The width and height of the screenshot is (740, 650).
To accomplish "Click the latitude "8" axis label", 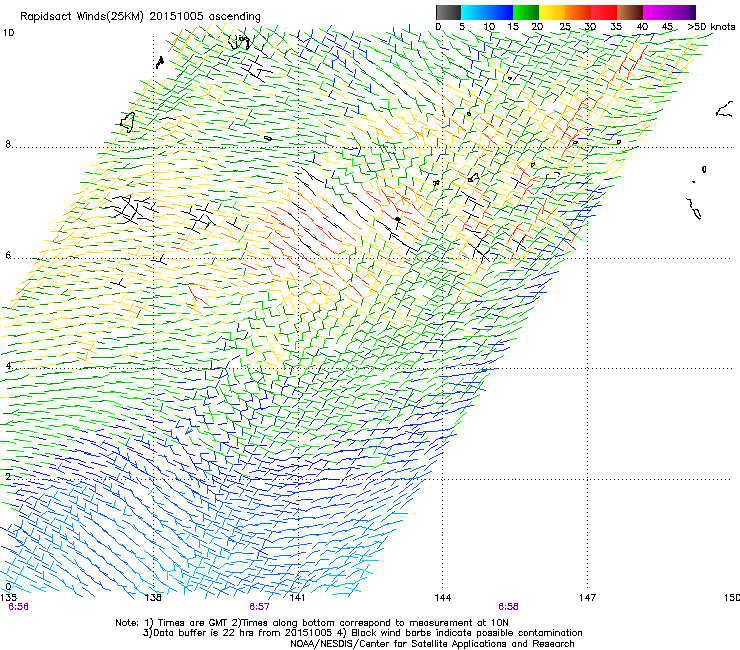I will pos(8,144).
